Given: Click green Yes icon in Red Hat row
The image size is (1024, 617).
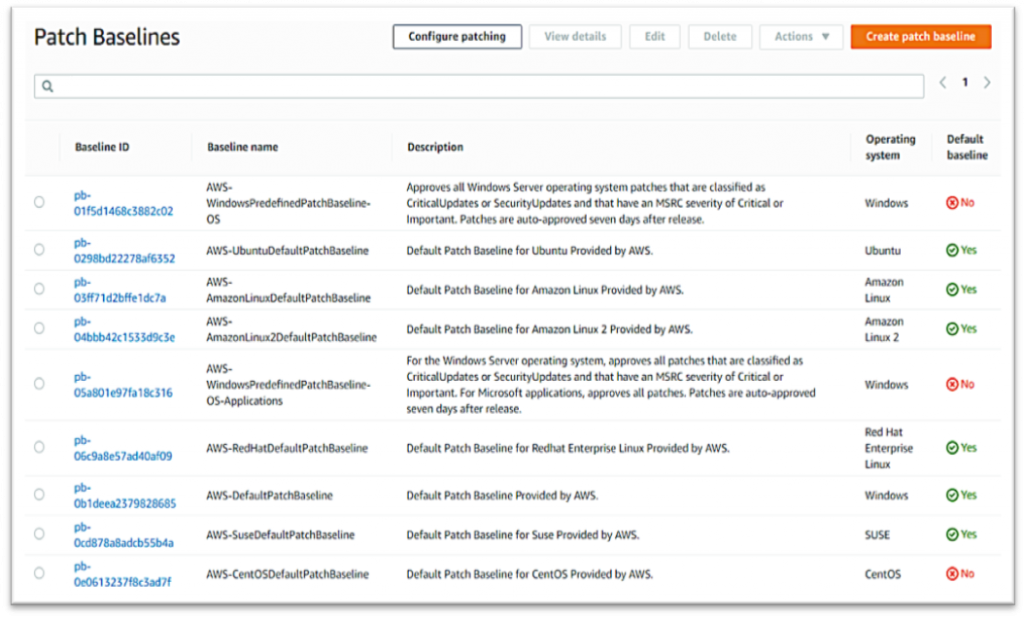Looking at the screenshot, I should [x=952, y=448].
